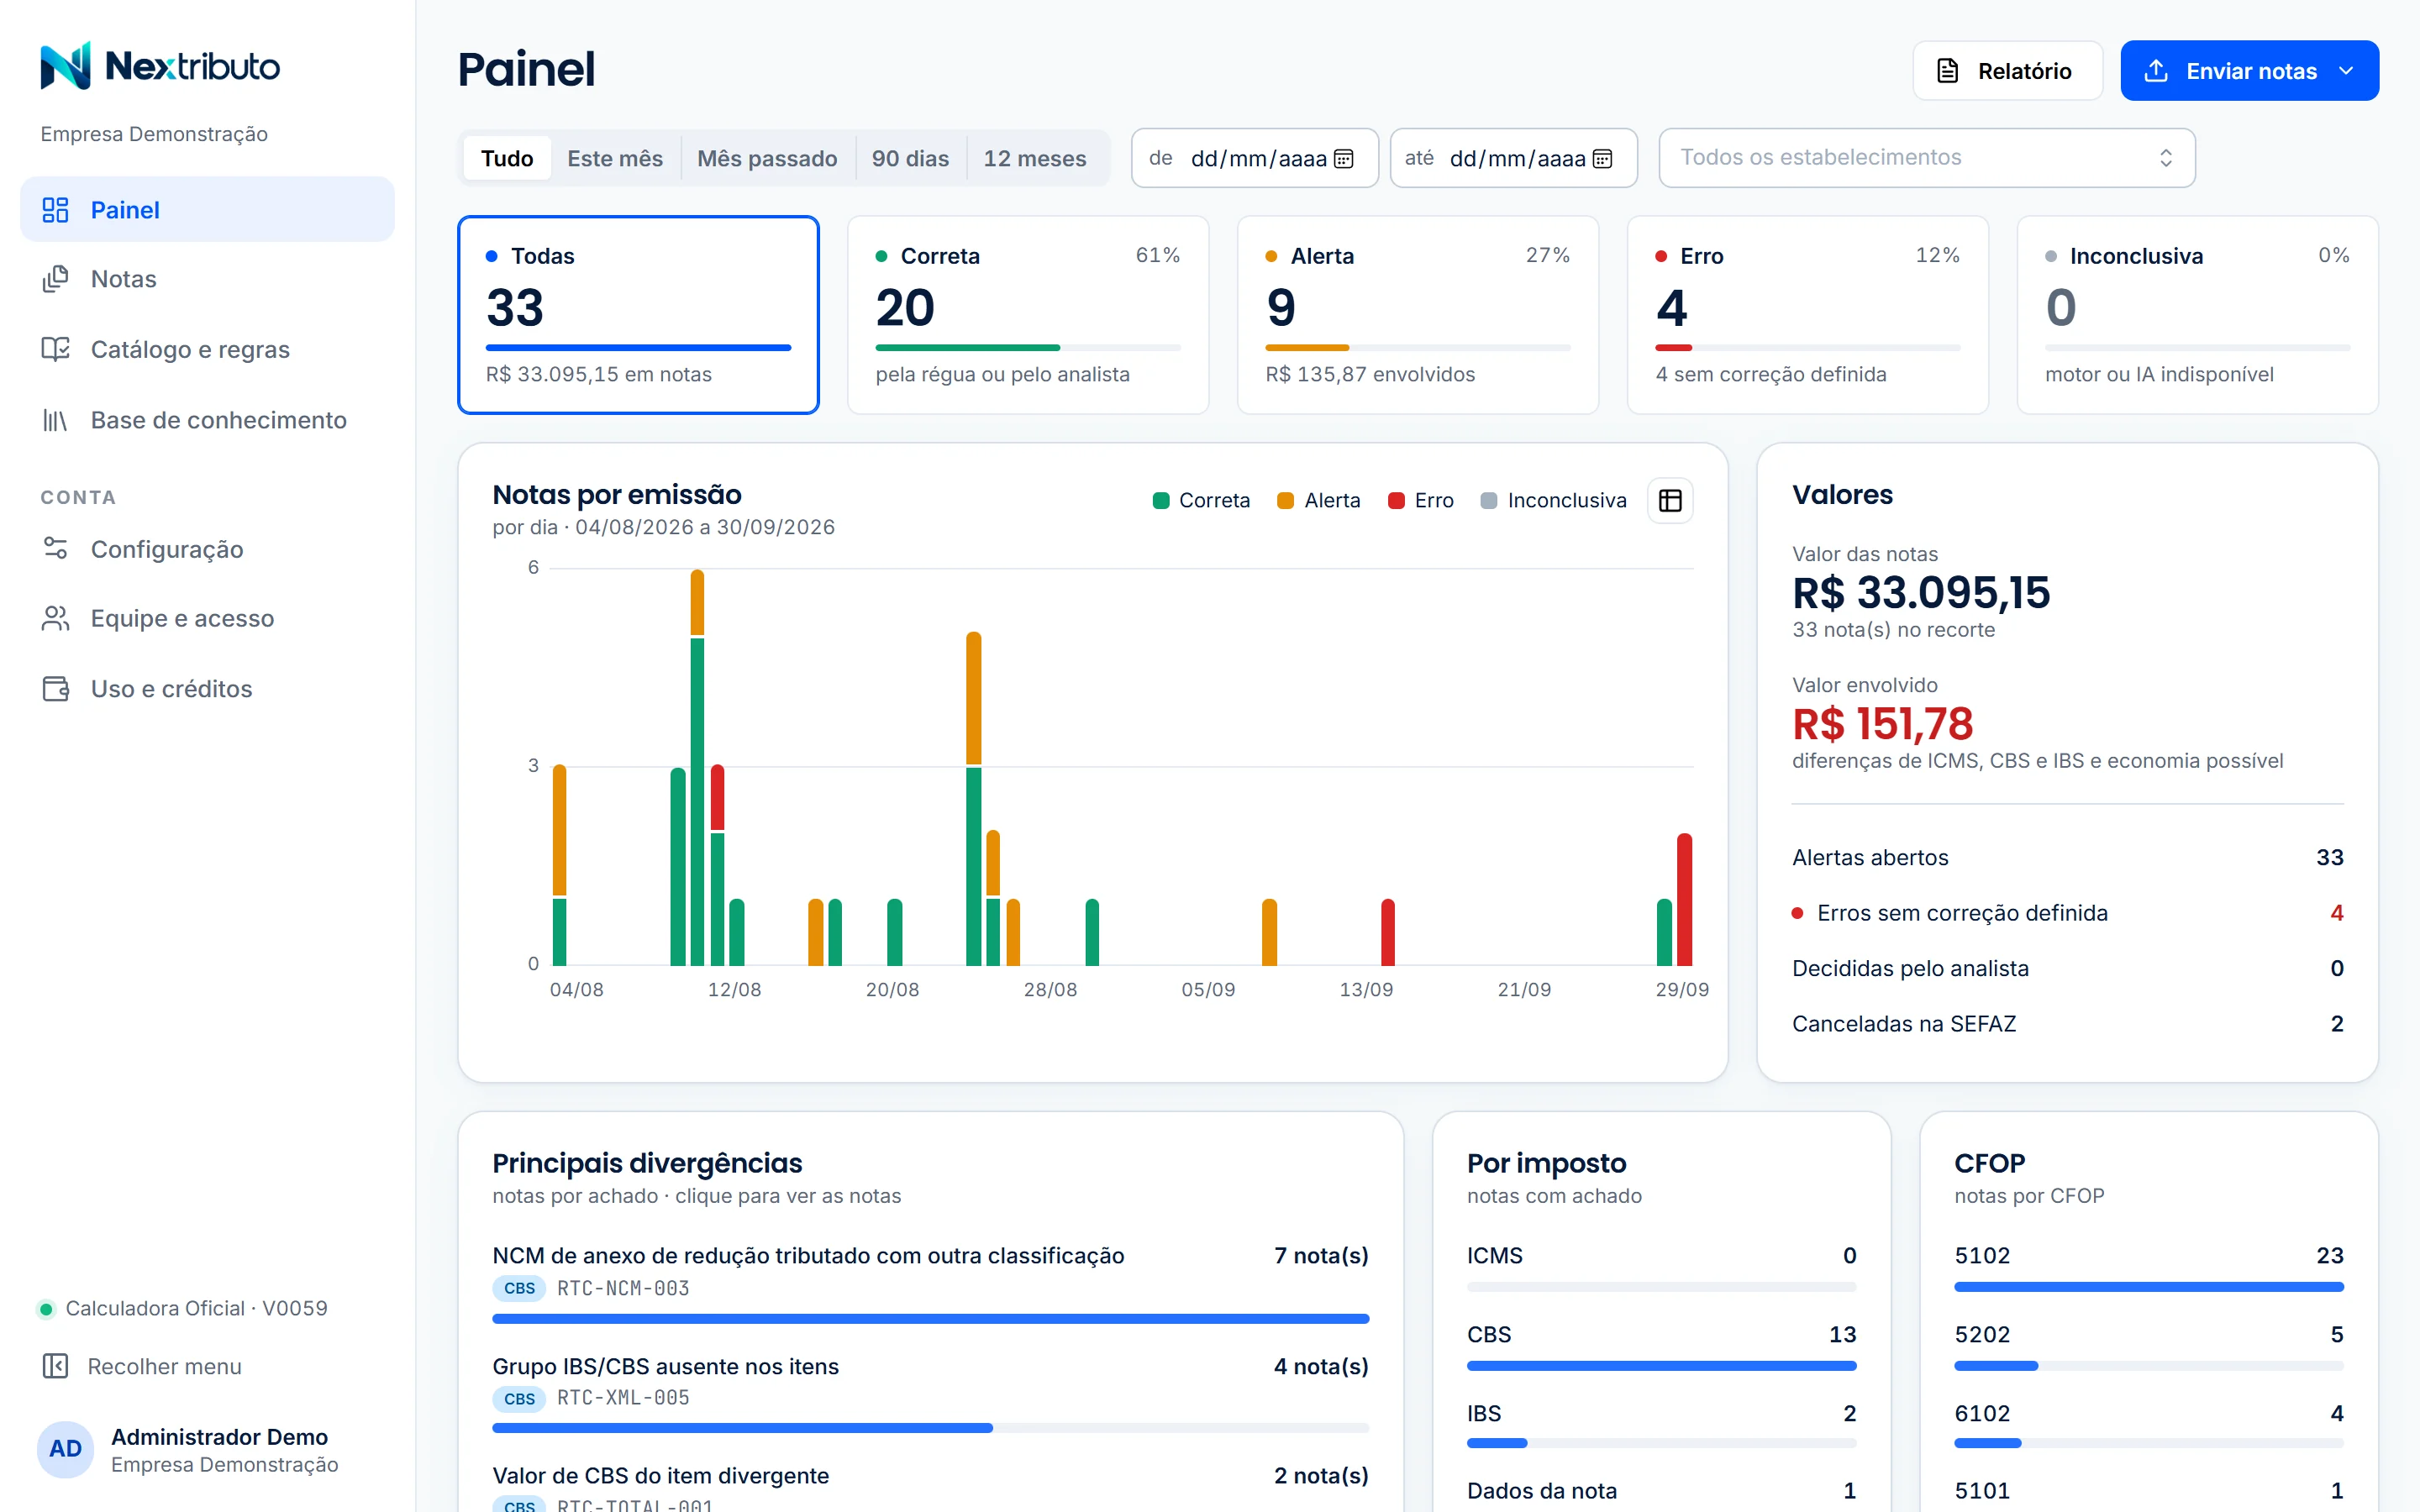Open the calendar picker in the 'até' field
This screenshot has height=1512, width=2420.
point(1602,158)
